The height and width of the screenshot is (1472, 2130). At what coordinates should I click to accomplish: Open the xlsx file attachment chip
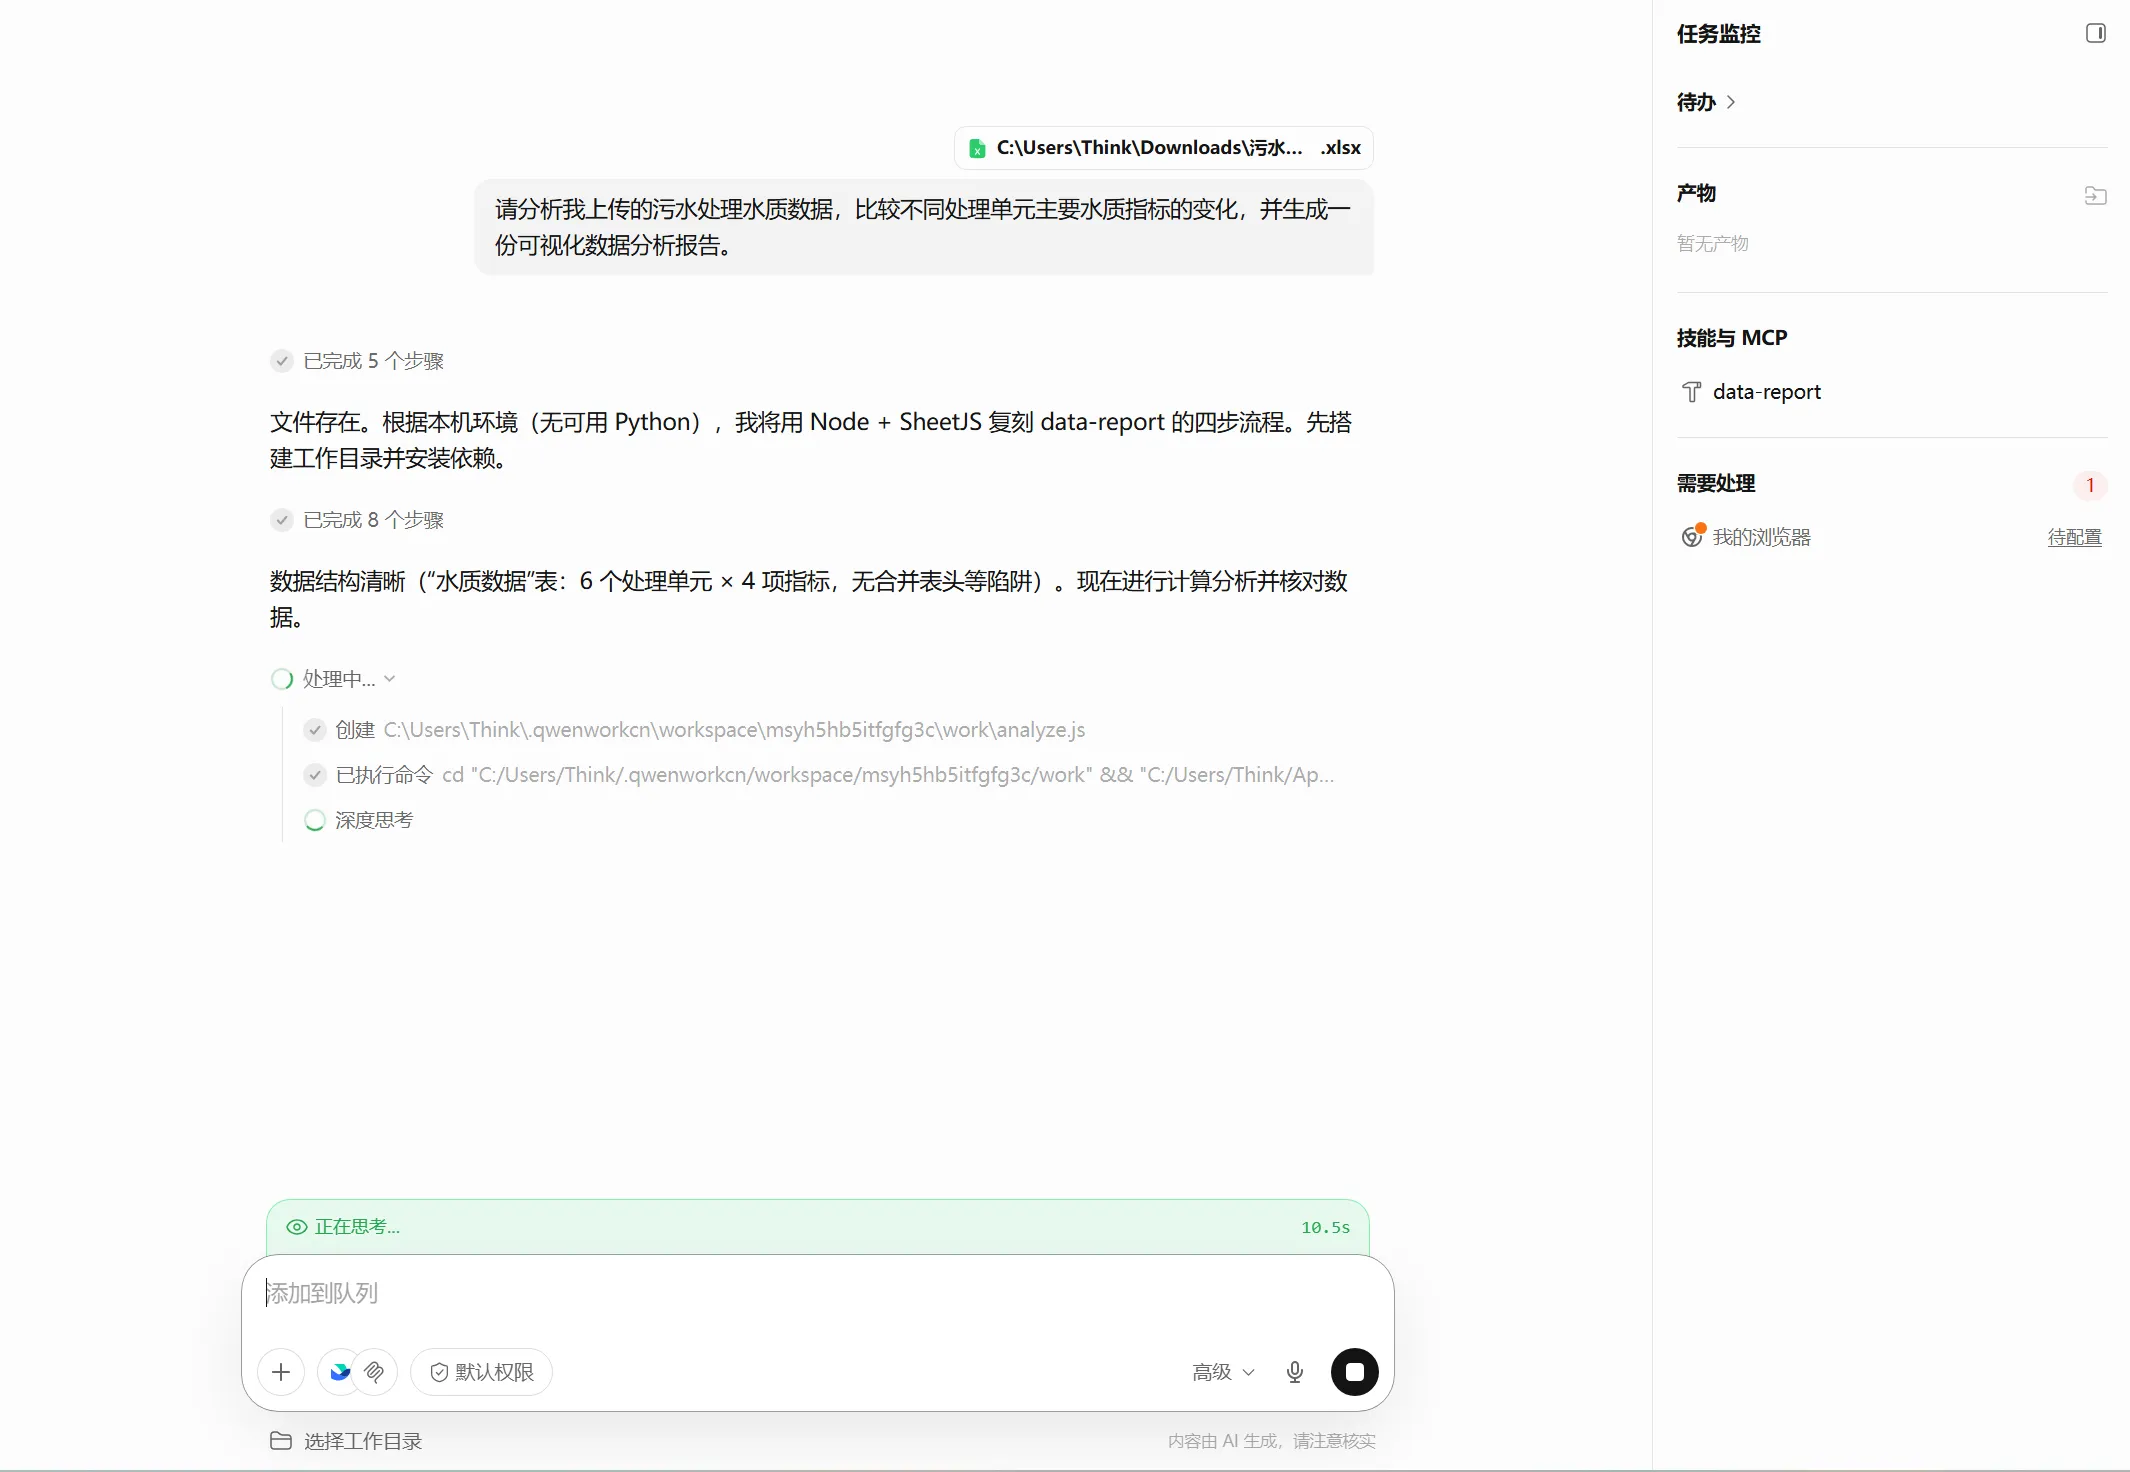pos(1164,148)
